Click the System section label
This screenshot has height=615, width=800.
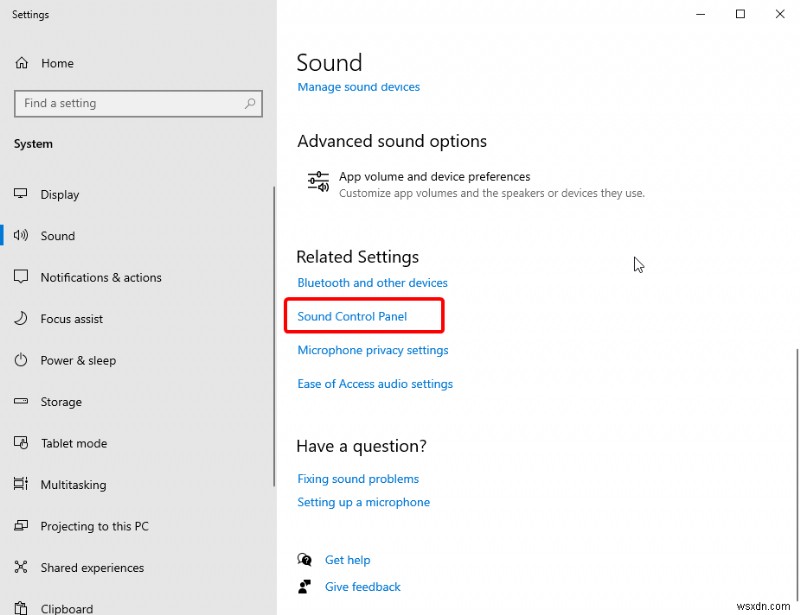33,143
